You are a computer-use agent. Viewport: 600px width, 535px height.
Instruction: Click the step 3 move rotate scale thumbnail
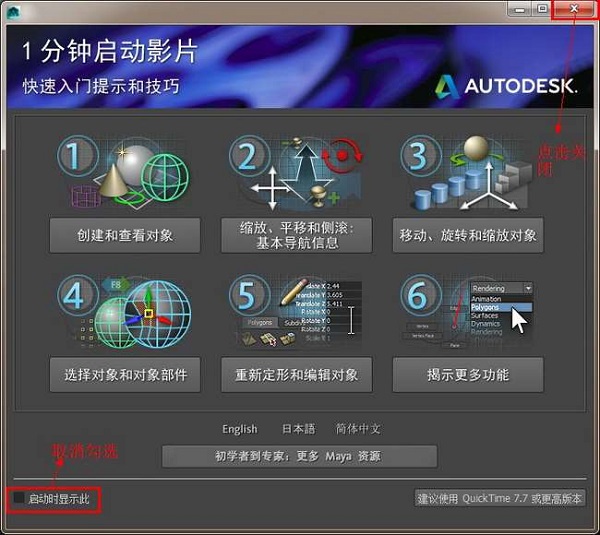tap(466, 172)
